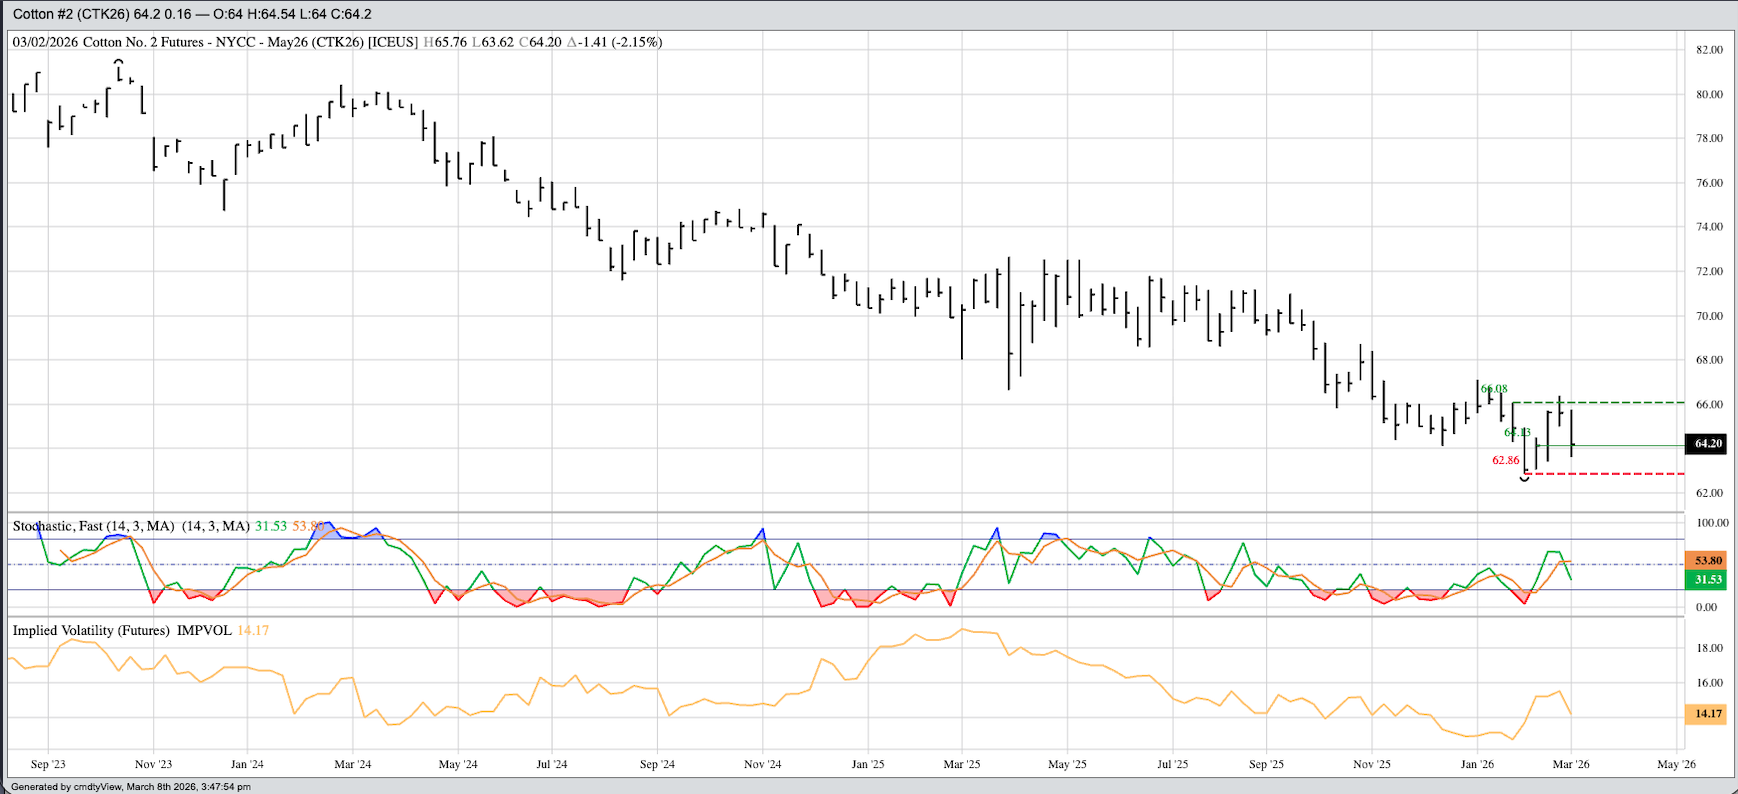
Task: Click the Implied Volatility (Futures) IMPVOL title
Action: (x=121, y=631)
